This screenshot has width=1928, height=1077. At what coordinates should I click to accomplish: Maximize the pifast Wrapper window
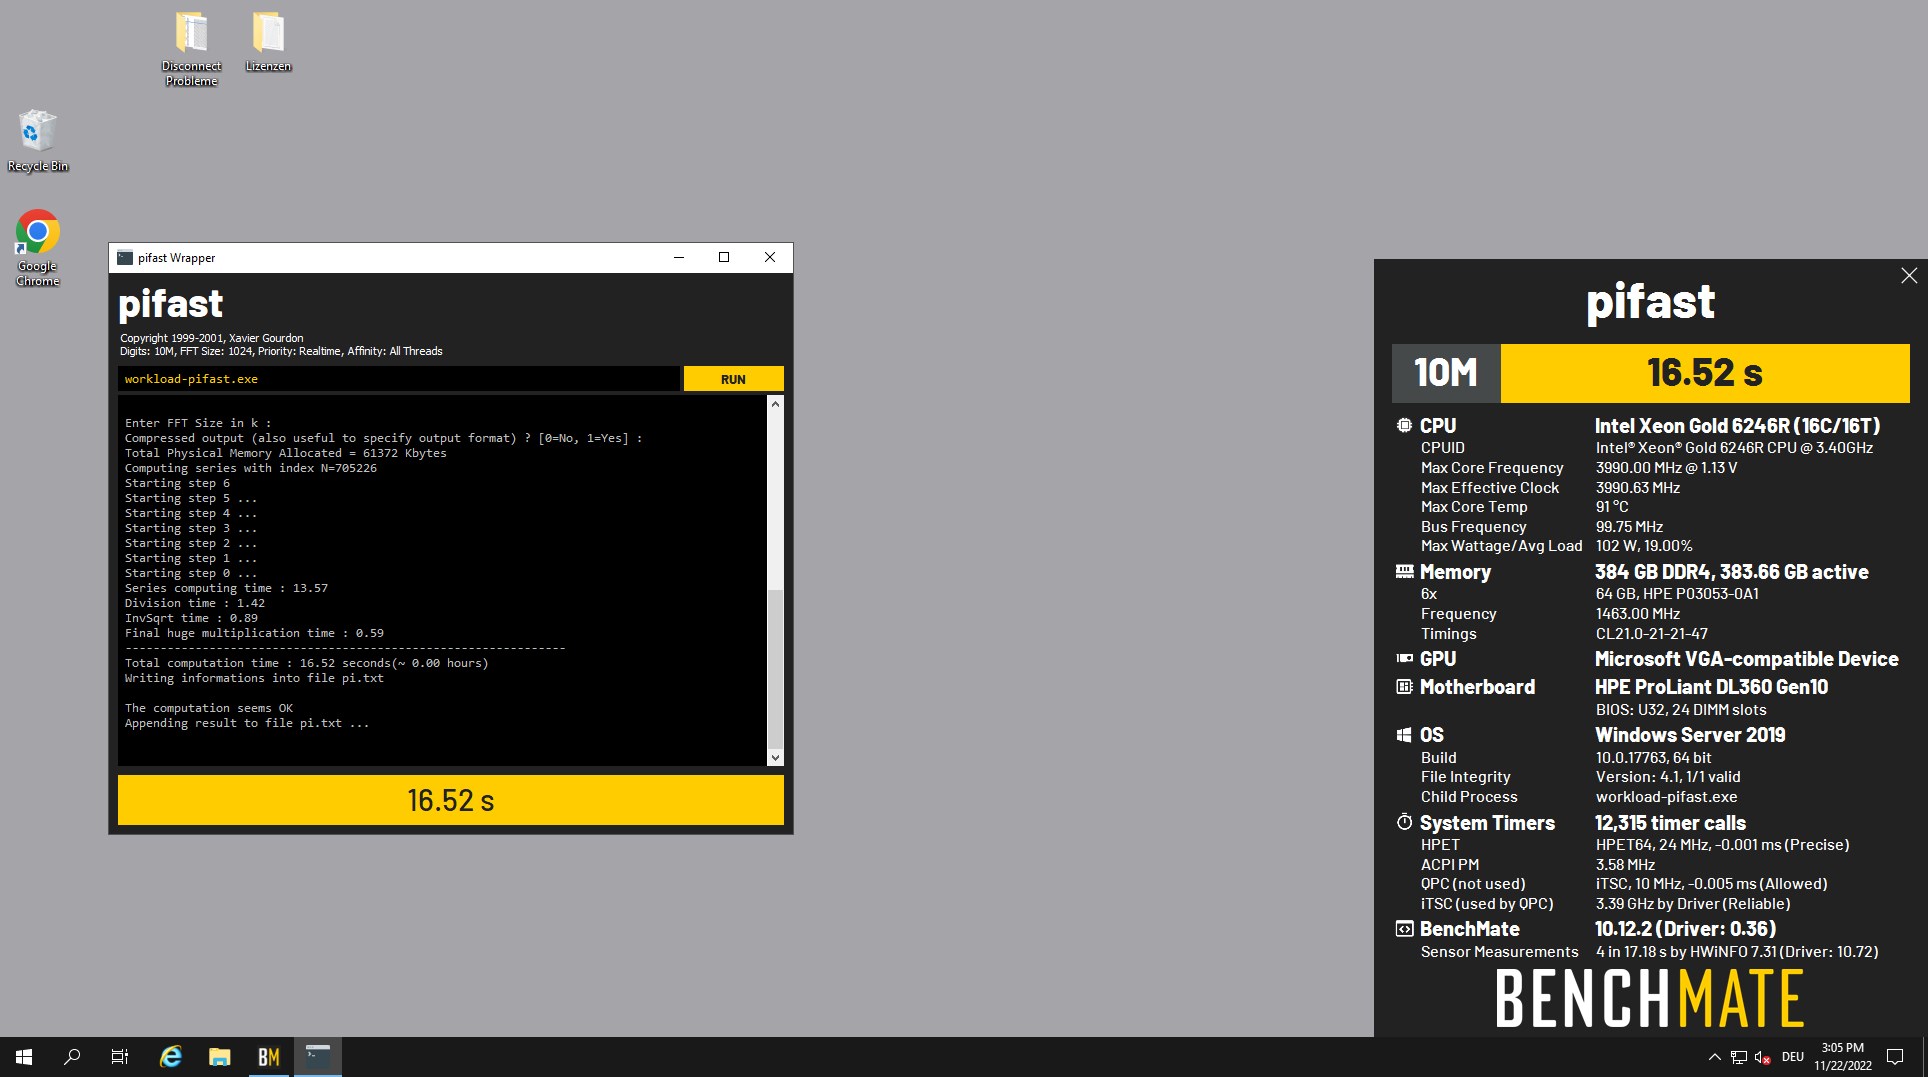pyautogui.click(x=724, y=258)
